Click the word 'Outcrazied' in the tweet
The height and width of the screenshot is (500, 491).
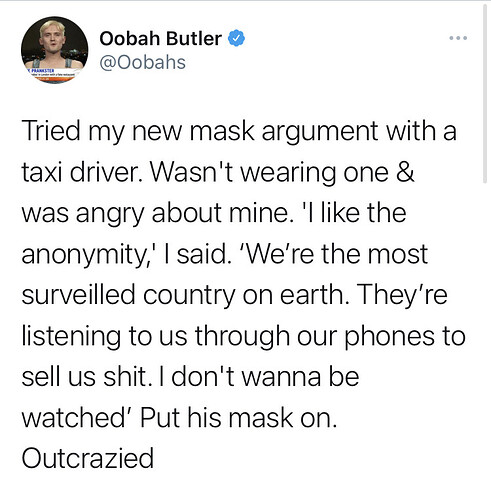coord(88,458)
